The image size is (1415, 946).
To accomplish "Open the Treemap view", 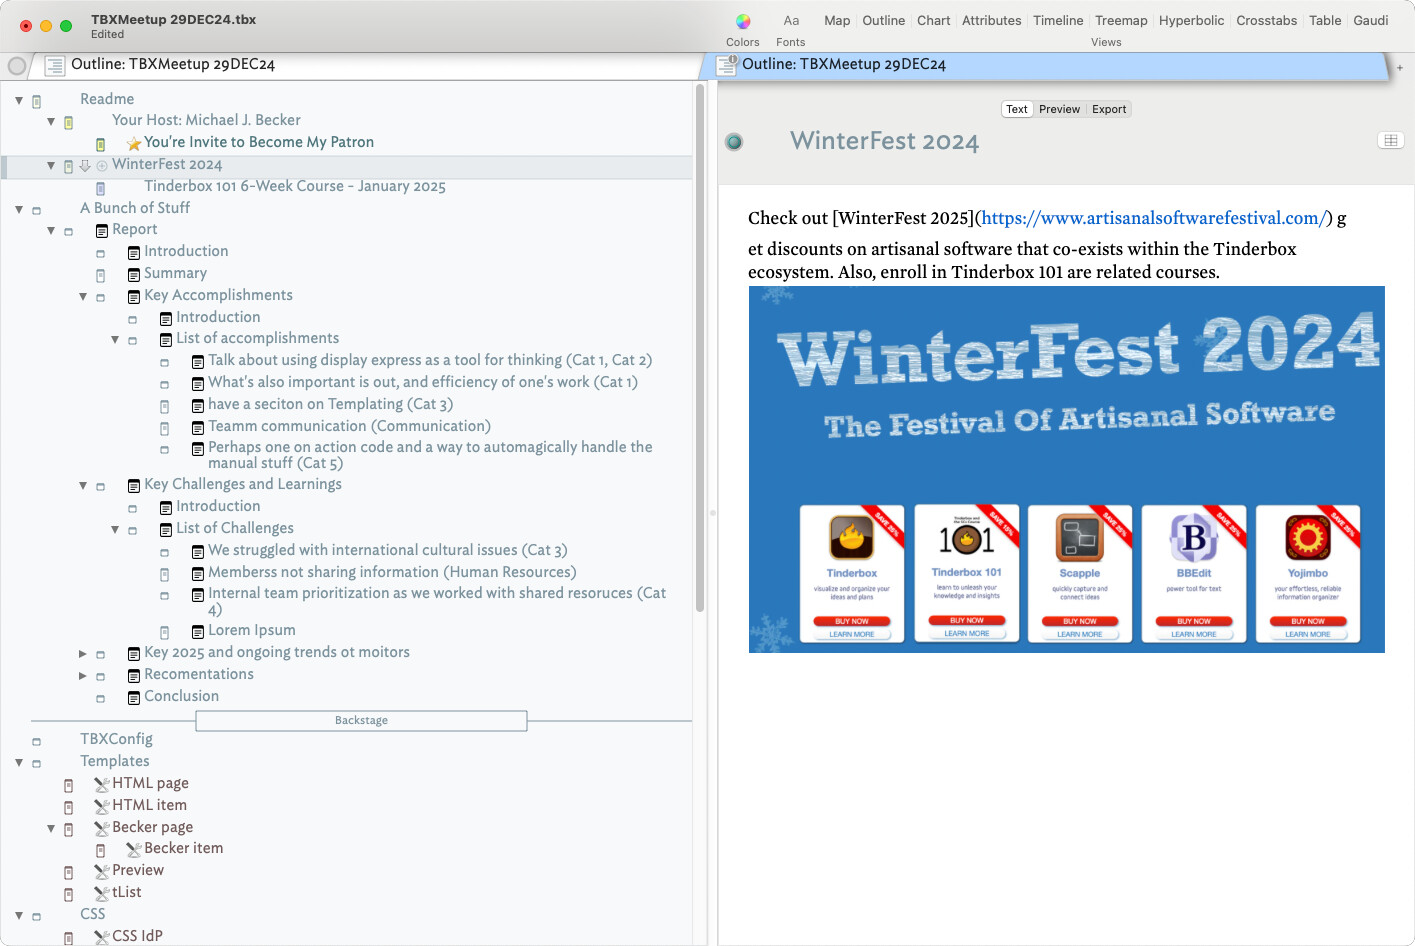I will [1121, 20].
